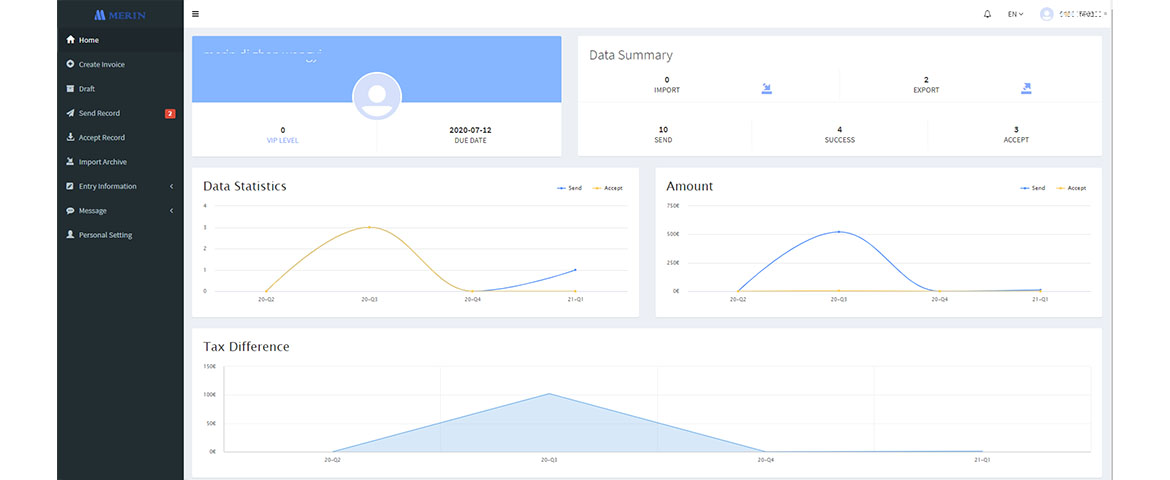The height and width of the screenshot is (480, 1170).
Task: Toggle Send series in Data Statistics legend
Action: 569,188
